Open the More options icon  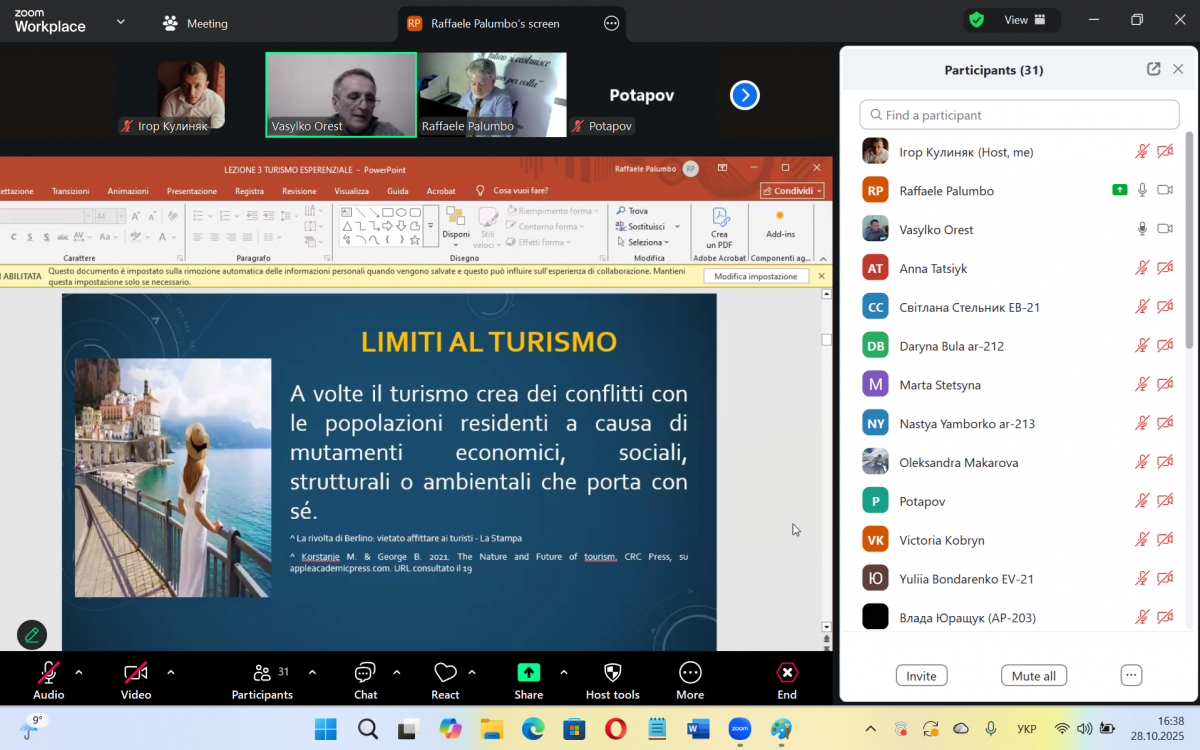[x=690, y=673]
